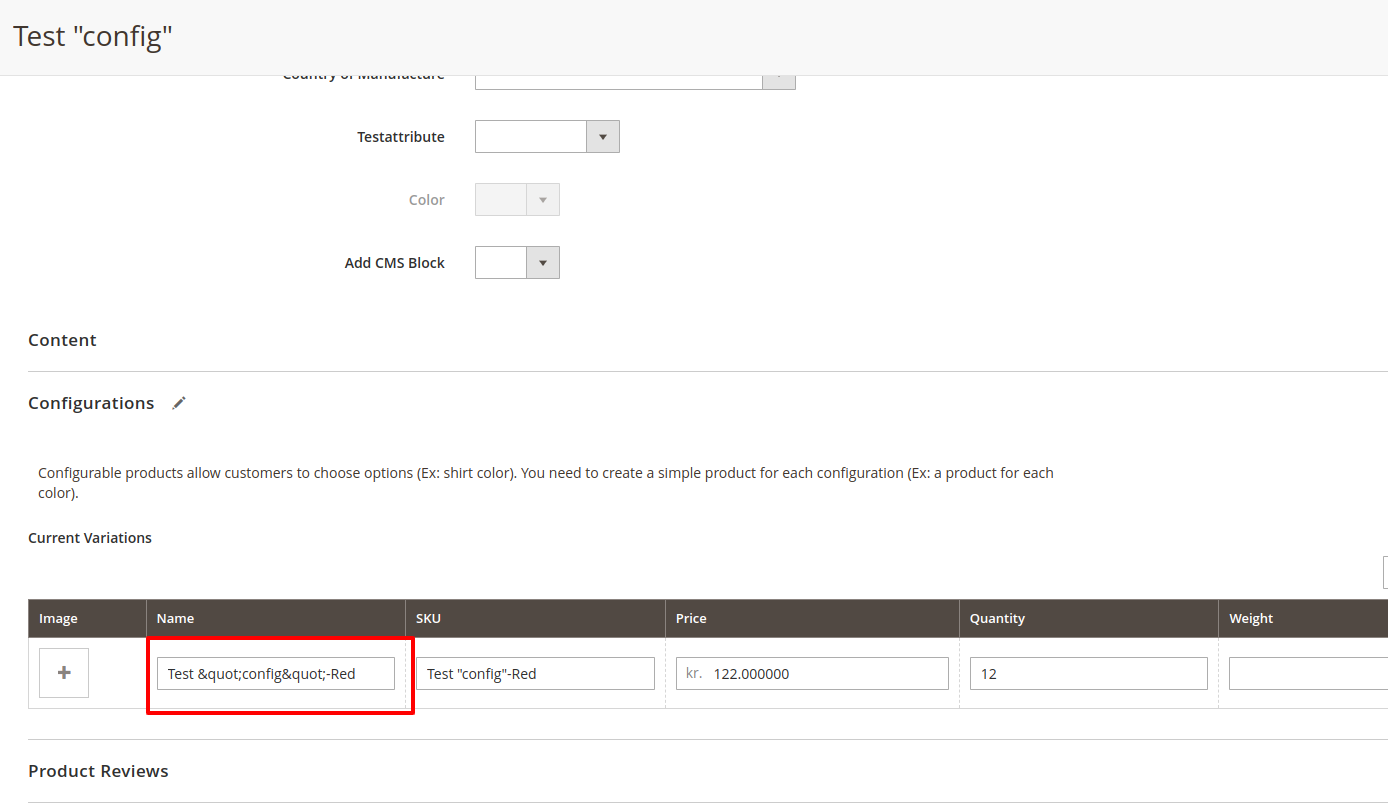The height and width of the screenshot is (808, 1388).
Task: Open the Testattribute selection box
Action: click(530, 136)
